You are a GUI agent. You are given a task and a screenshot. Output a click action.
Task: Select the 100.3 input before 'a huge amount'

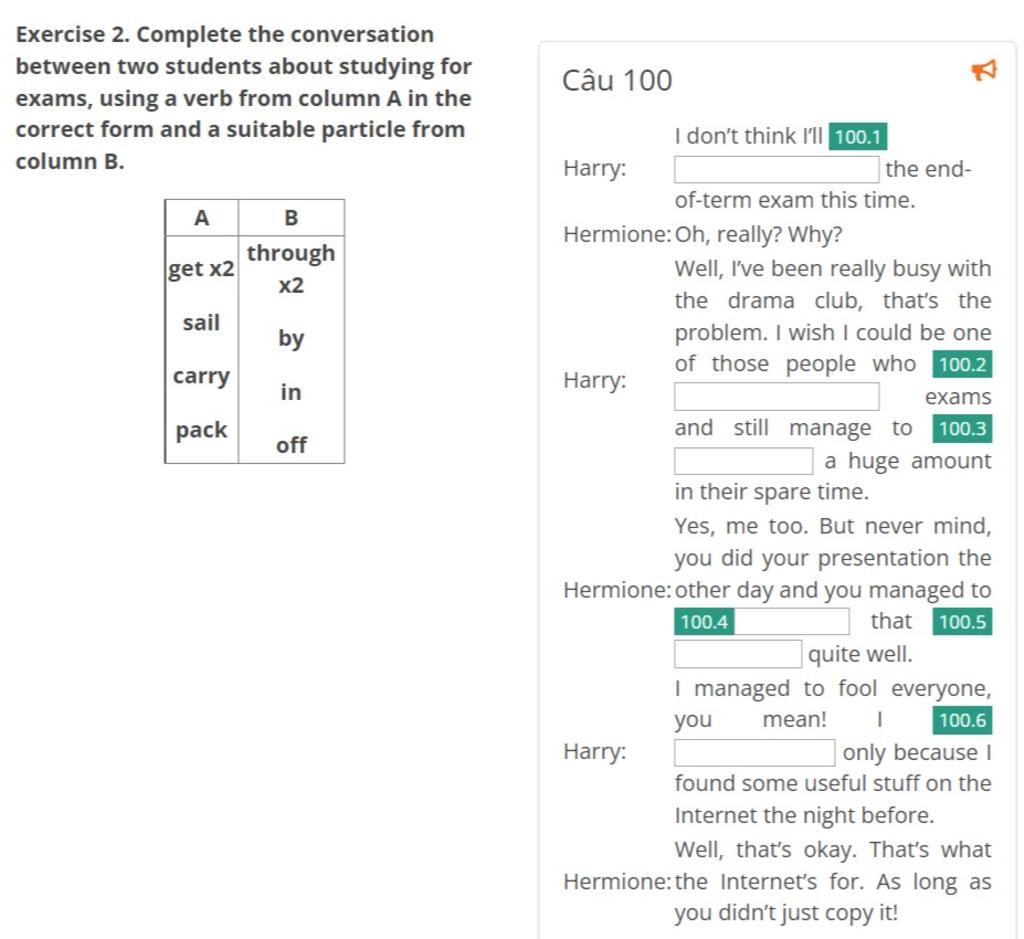click(x=743, y=461)
